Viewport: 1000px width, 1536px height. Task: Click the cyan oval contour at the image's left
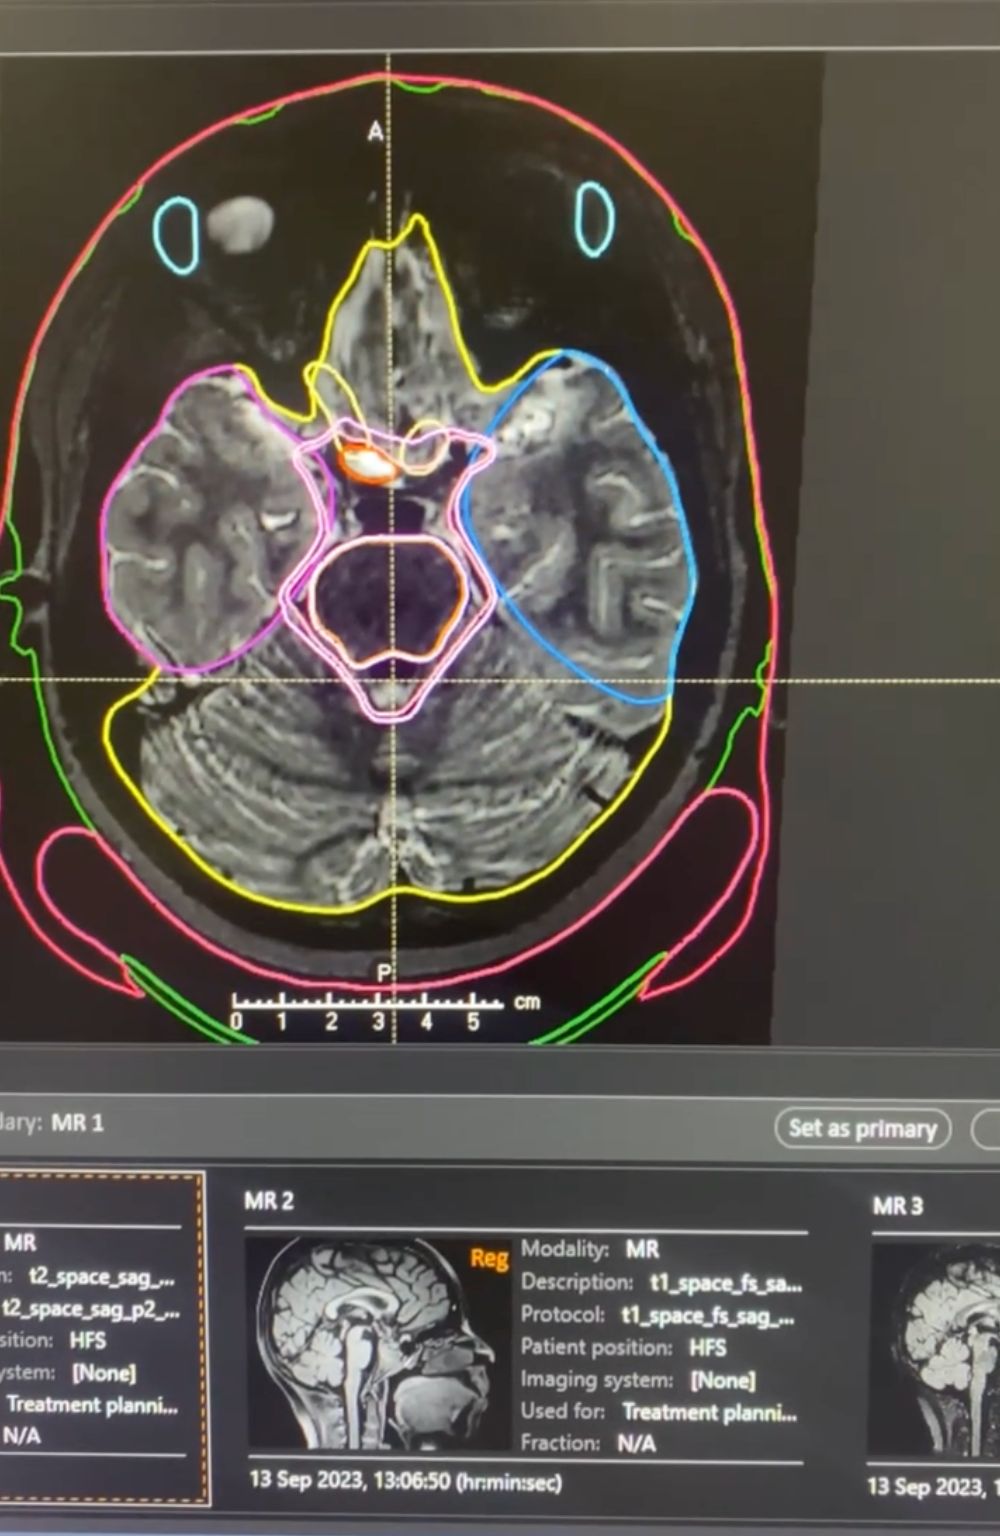coord(176,235)
